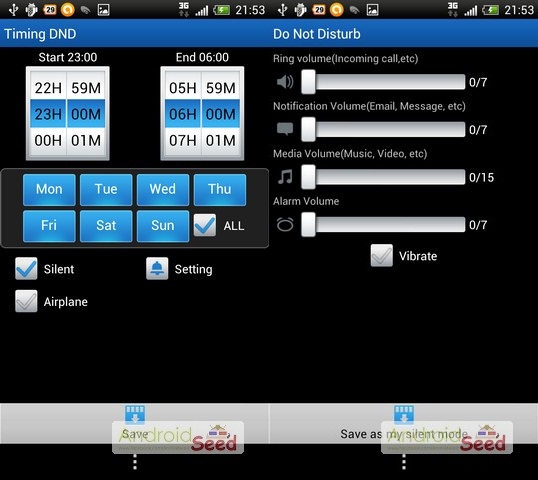Toggle the Thu day button
This screenshot has height=480, width=538.
pos(220,189)
